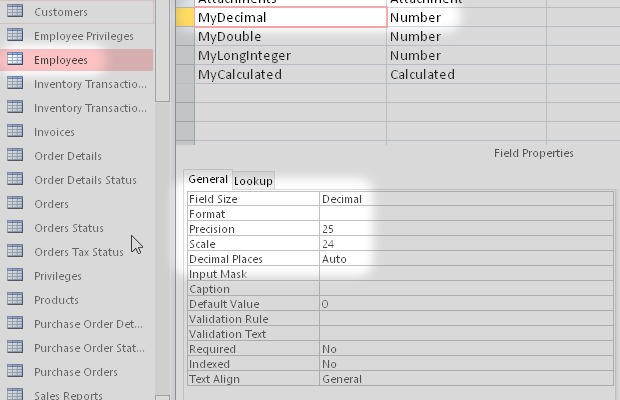Open the Lookup tab
Viewport: 620px width, 400px height.
tap(254, 181)
